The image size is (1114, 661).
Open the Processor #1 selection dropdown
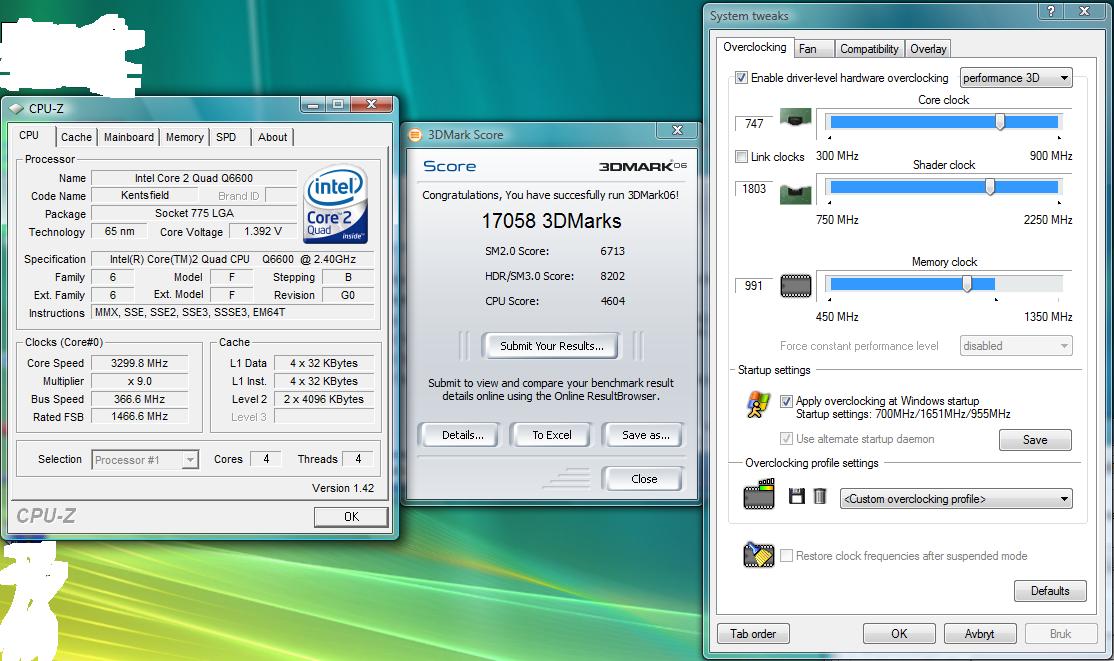point(145,460)
